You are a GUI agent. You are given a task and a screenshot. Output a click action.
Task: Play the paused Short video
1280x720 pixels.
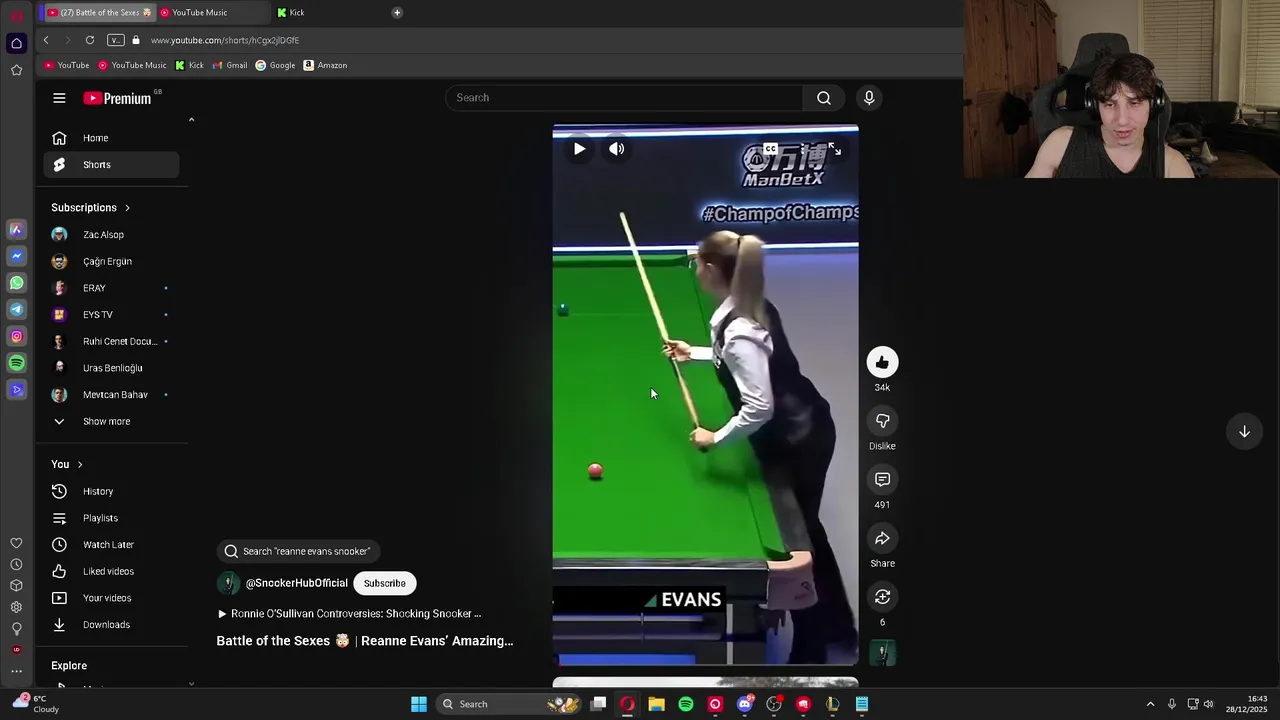coord(579,149)
